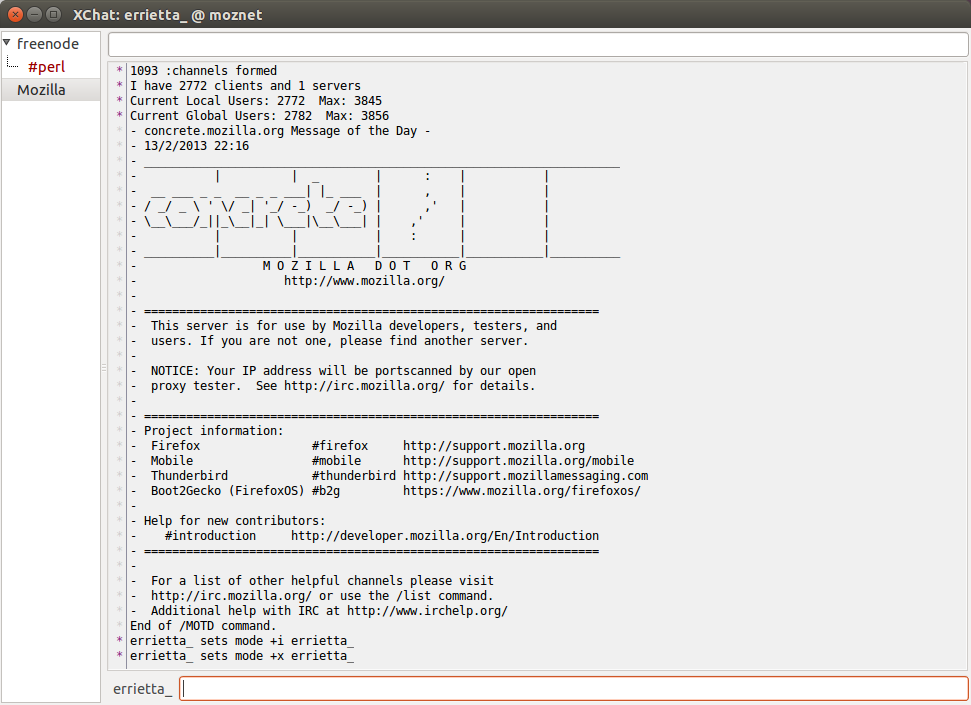Close the XChat window
Image resolution: width=971 pixels, height=705 pixels.
click(x=15, y=14)
